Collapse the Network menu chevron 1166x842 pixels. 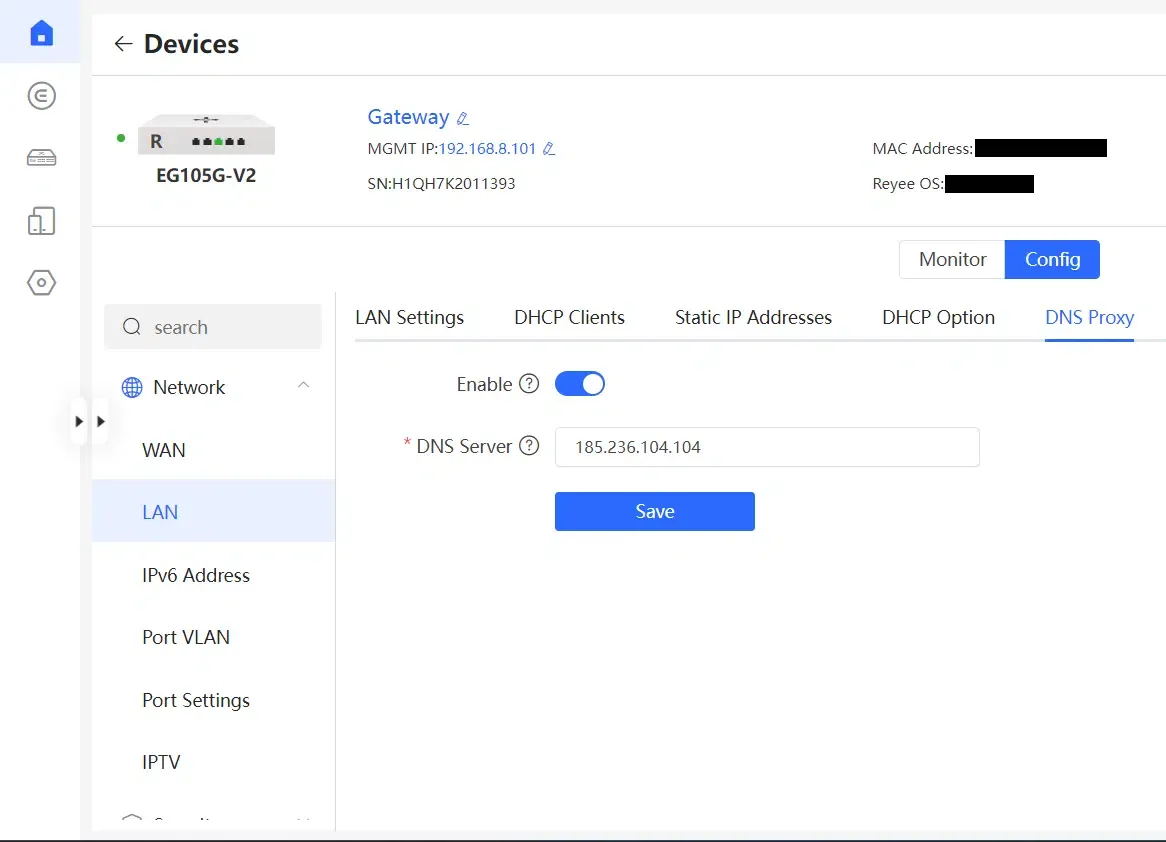(x=303, y=385)
